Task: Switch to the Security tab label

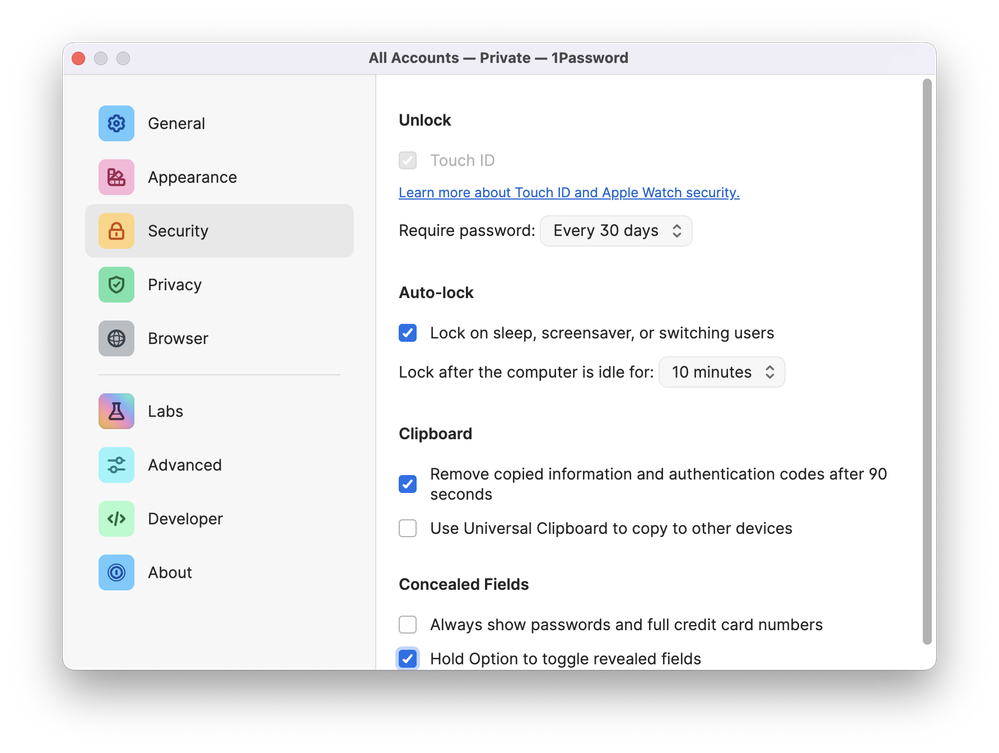Action: click(x=178, y=231)
